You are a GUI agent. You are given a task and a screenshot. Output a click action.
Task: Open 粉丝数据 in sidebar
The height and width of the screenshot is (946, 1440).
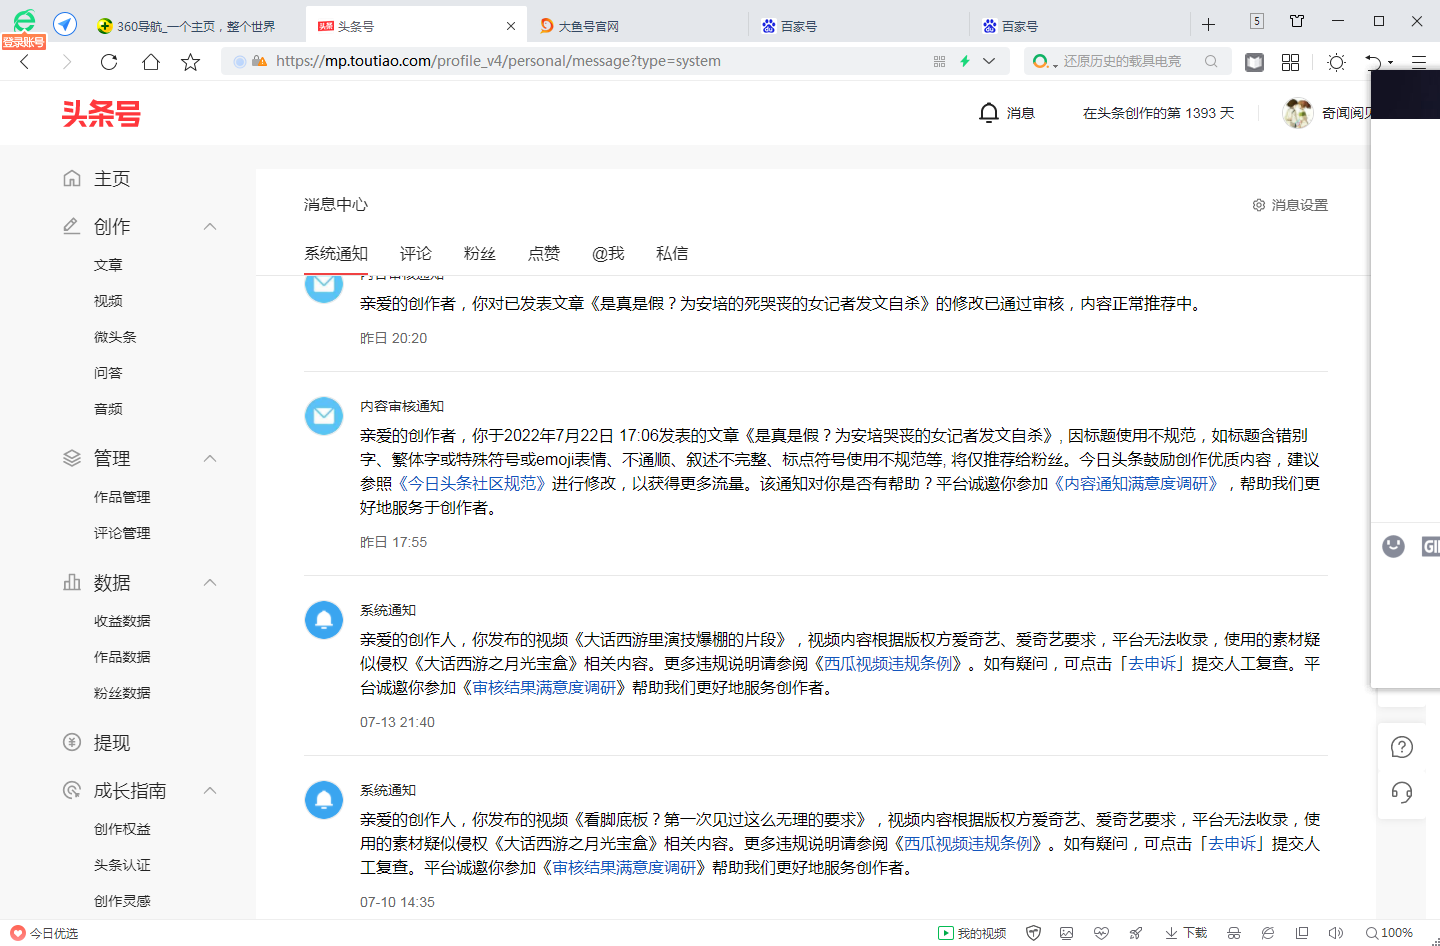coord(122,693)
